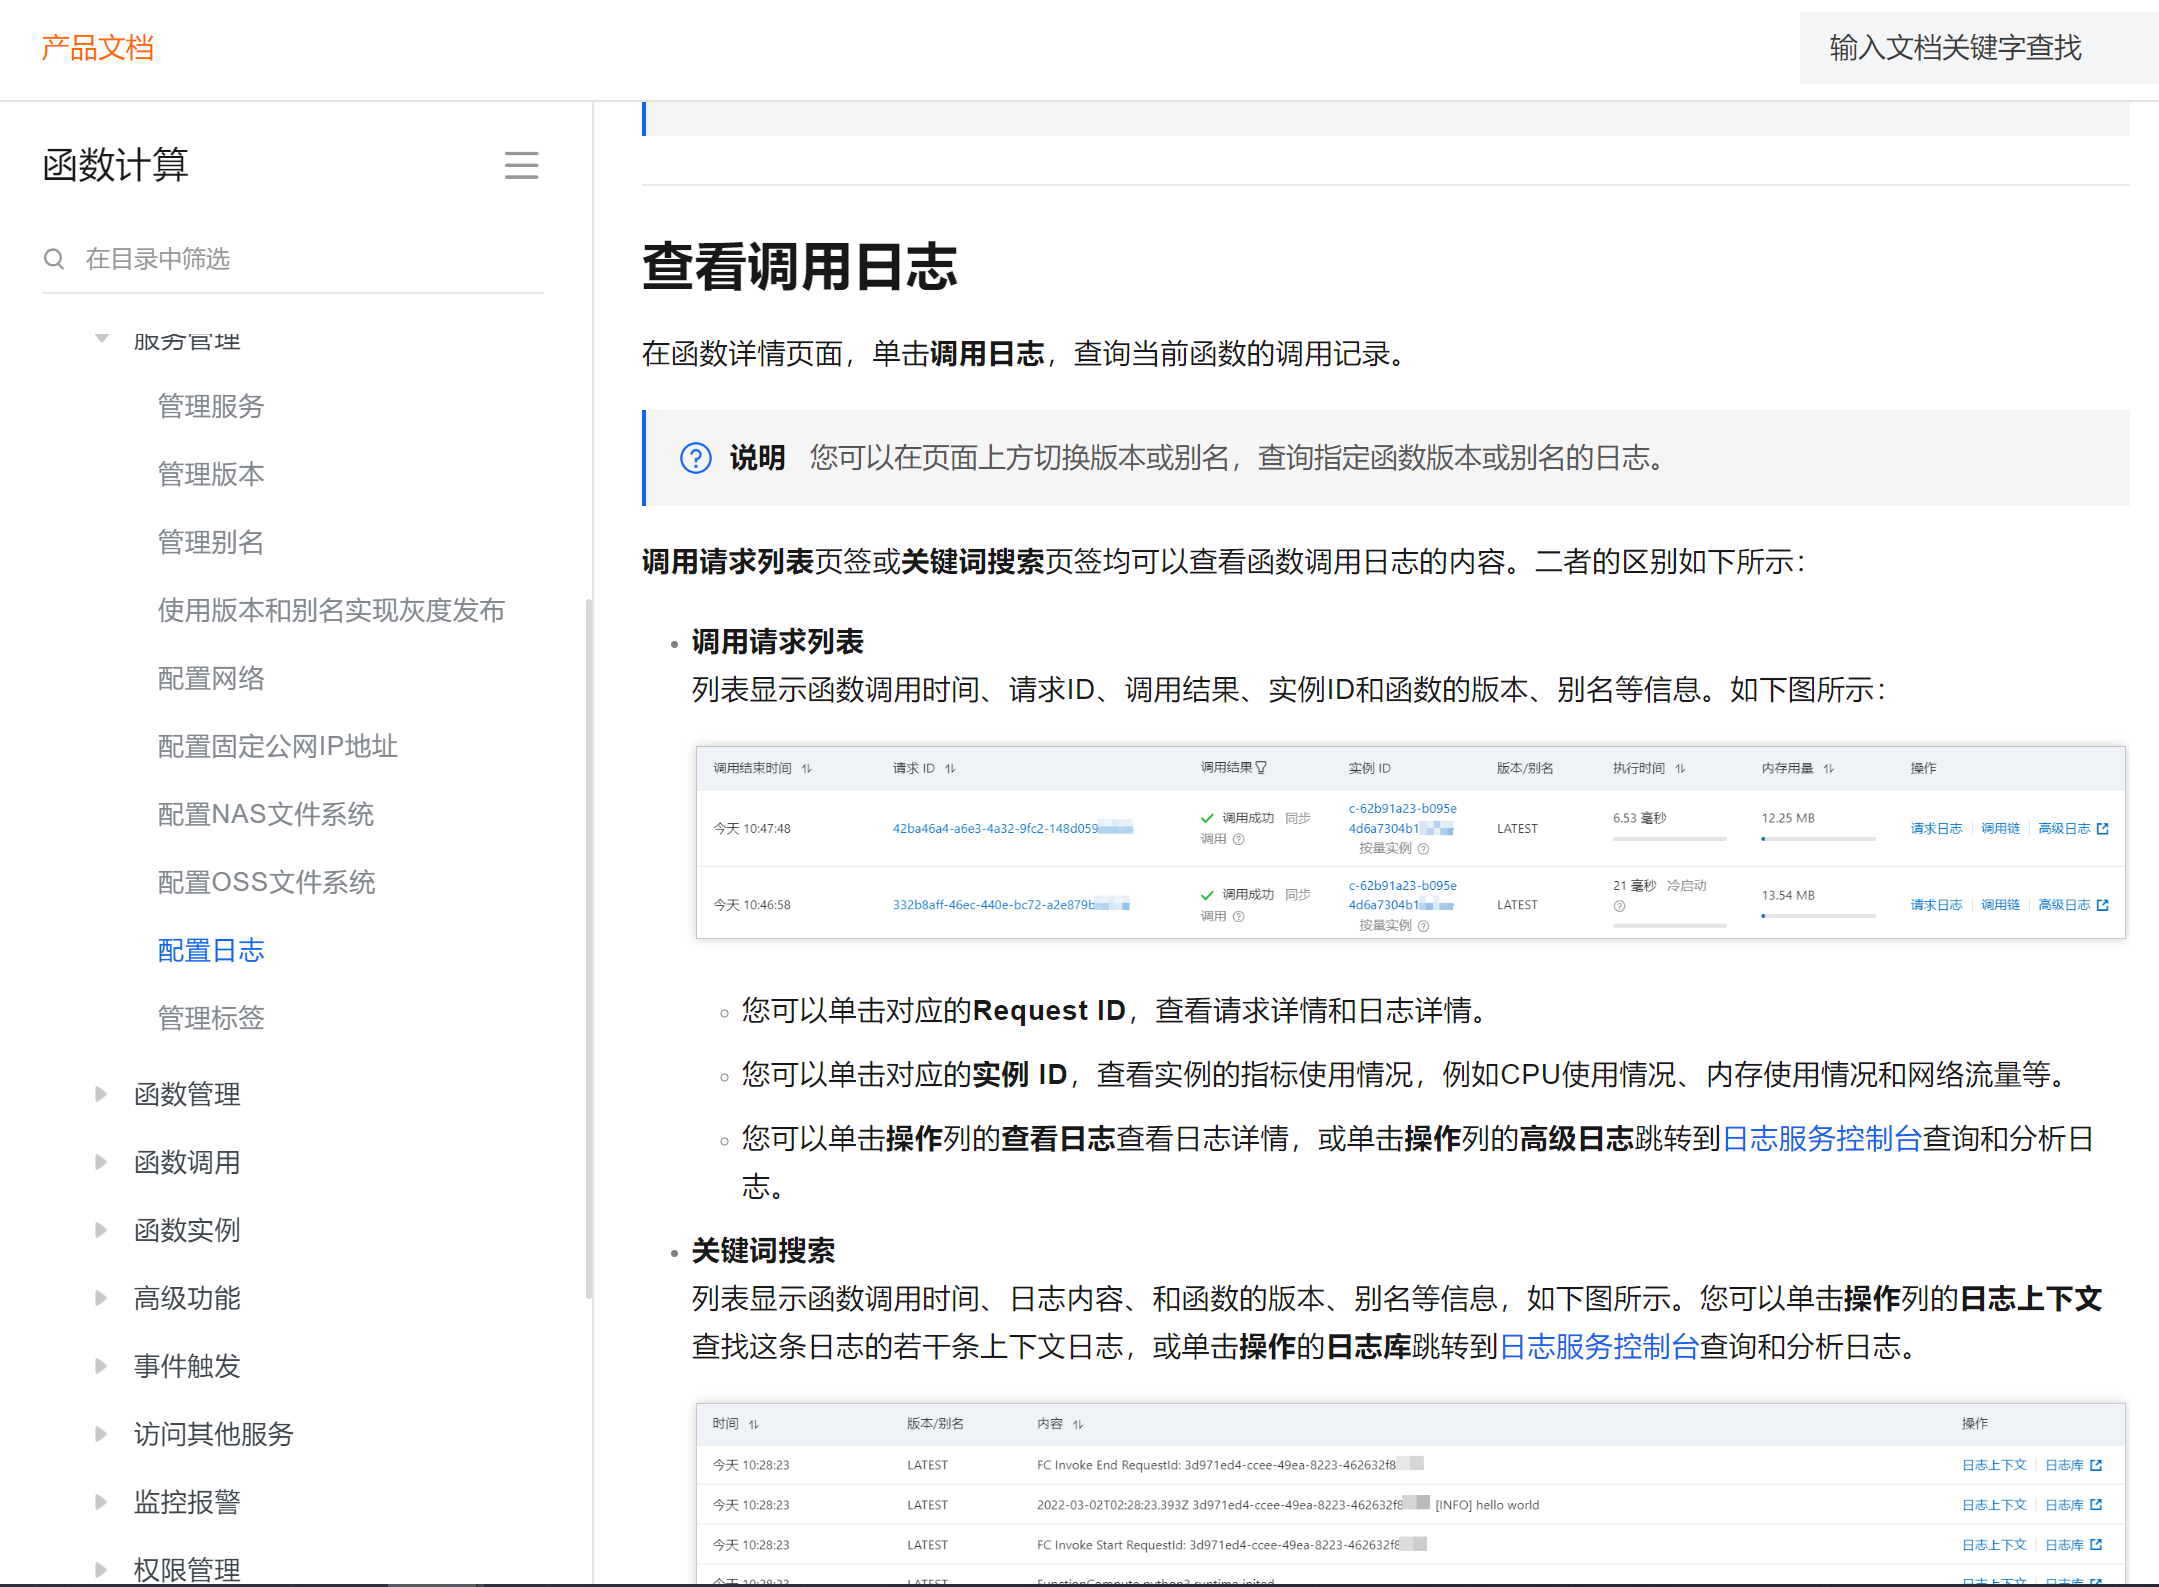This screenshot has height=1587, width=2159.
Task: Click 高级日志 external icon in 10:46:58 row
Action: tap(2103, 904)
